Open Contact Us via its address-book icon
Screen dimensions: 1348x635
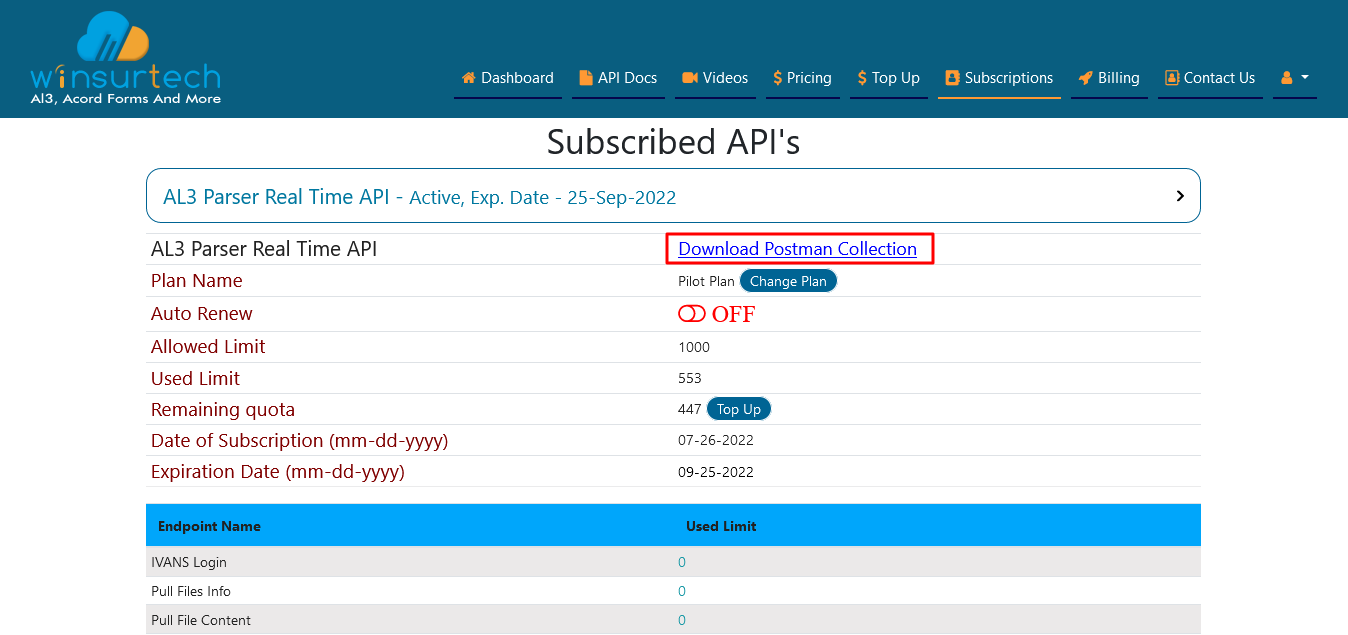click(x=1171, y=77)
